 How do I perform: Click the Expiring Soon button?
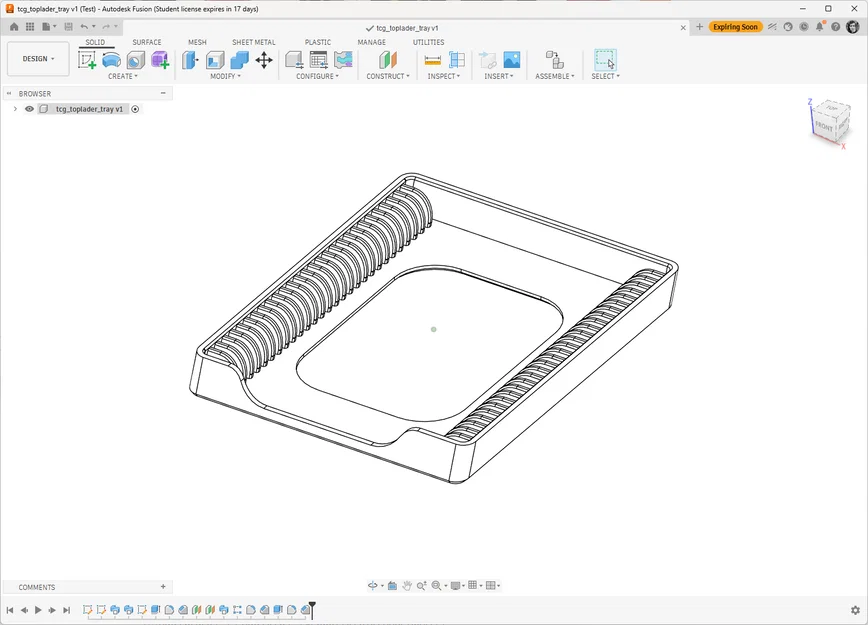tap(735, 27)
